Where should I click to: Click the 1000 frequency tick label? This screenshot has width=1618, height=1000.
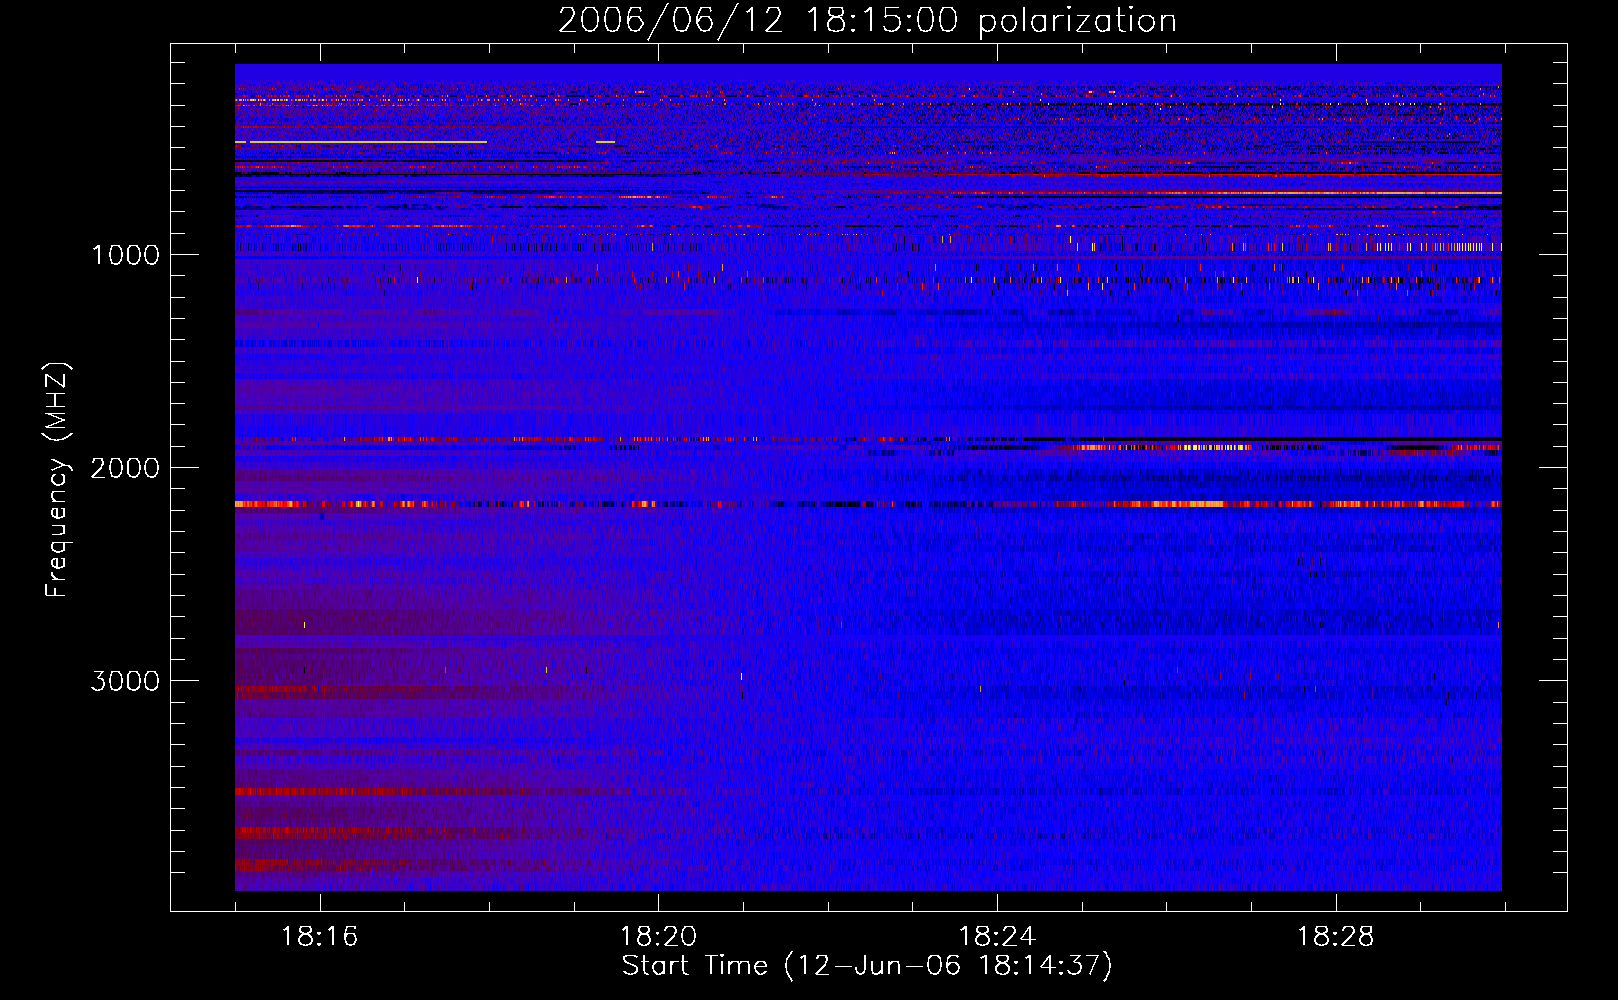tap(125, 255)
